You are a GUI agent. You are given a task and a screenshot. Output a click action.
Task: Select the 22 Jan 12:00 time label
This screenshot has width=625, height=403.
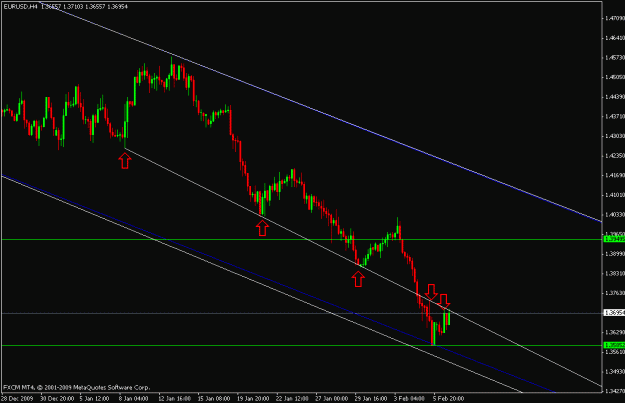tap(292, 398)
